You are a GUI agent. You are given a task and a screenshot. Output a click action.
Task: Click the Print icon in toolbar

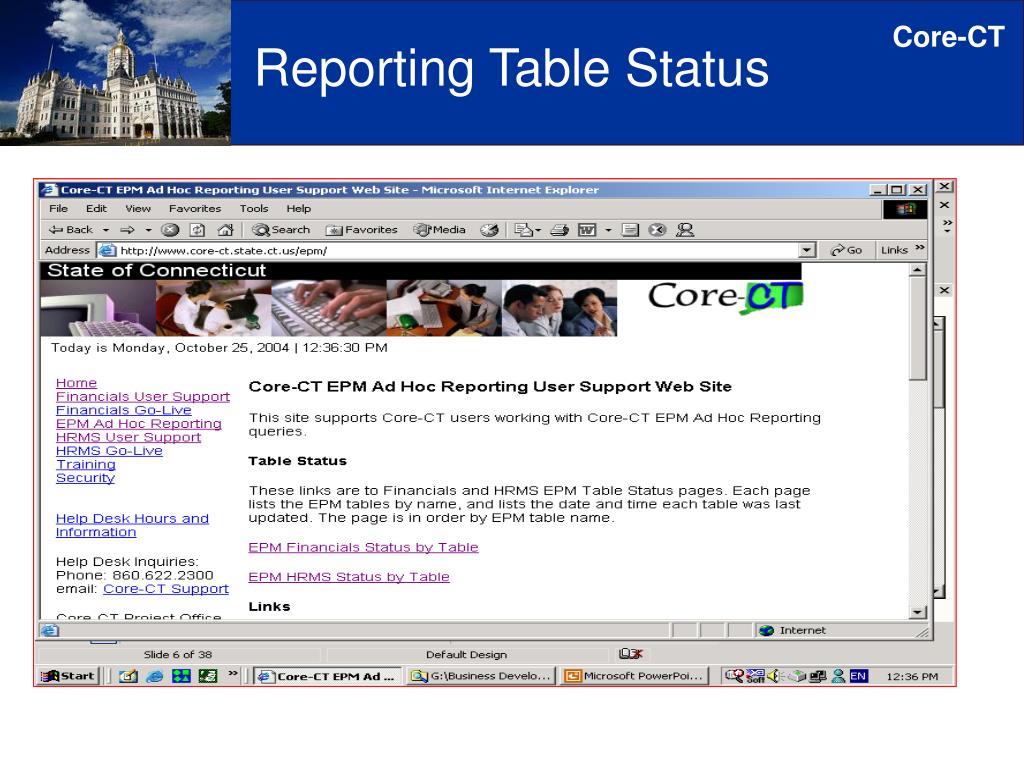point(560,230)
